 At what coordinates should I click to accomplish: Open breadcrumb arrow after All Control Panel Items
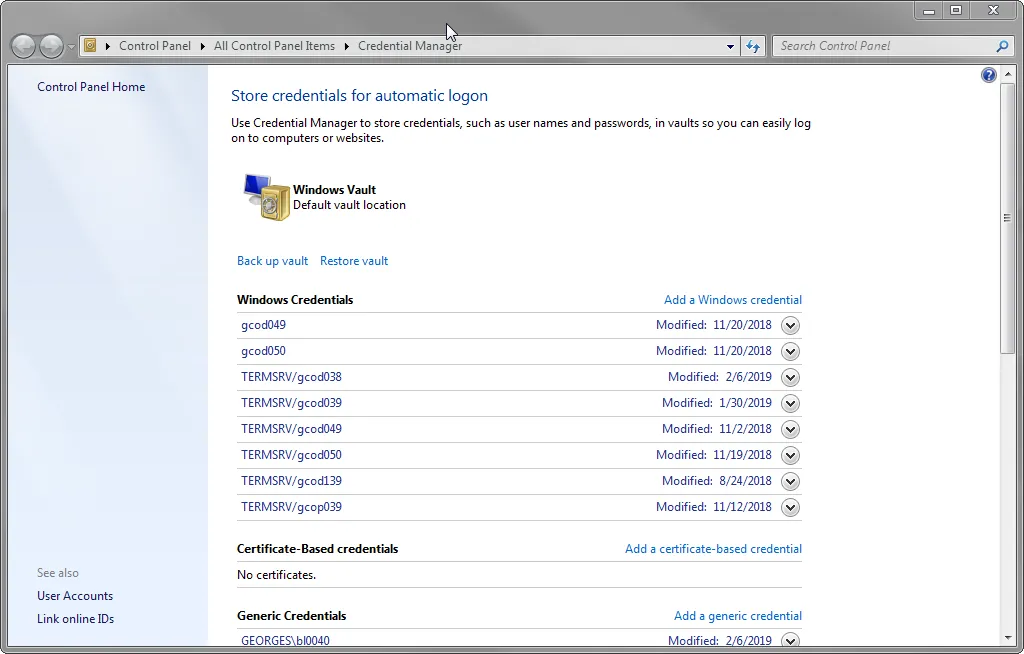(347, 46)
